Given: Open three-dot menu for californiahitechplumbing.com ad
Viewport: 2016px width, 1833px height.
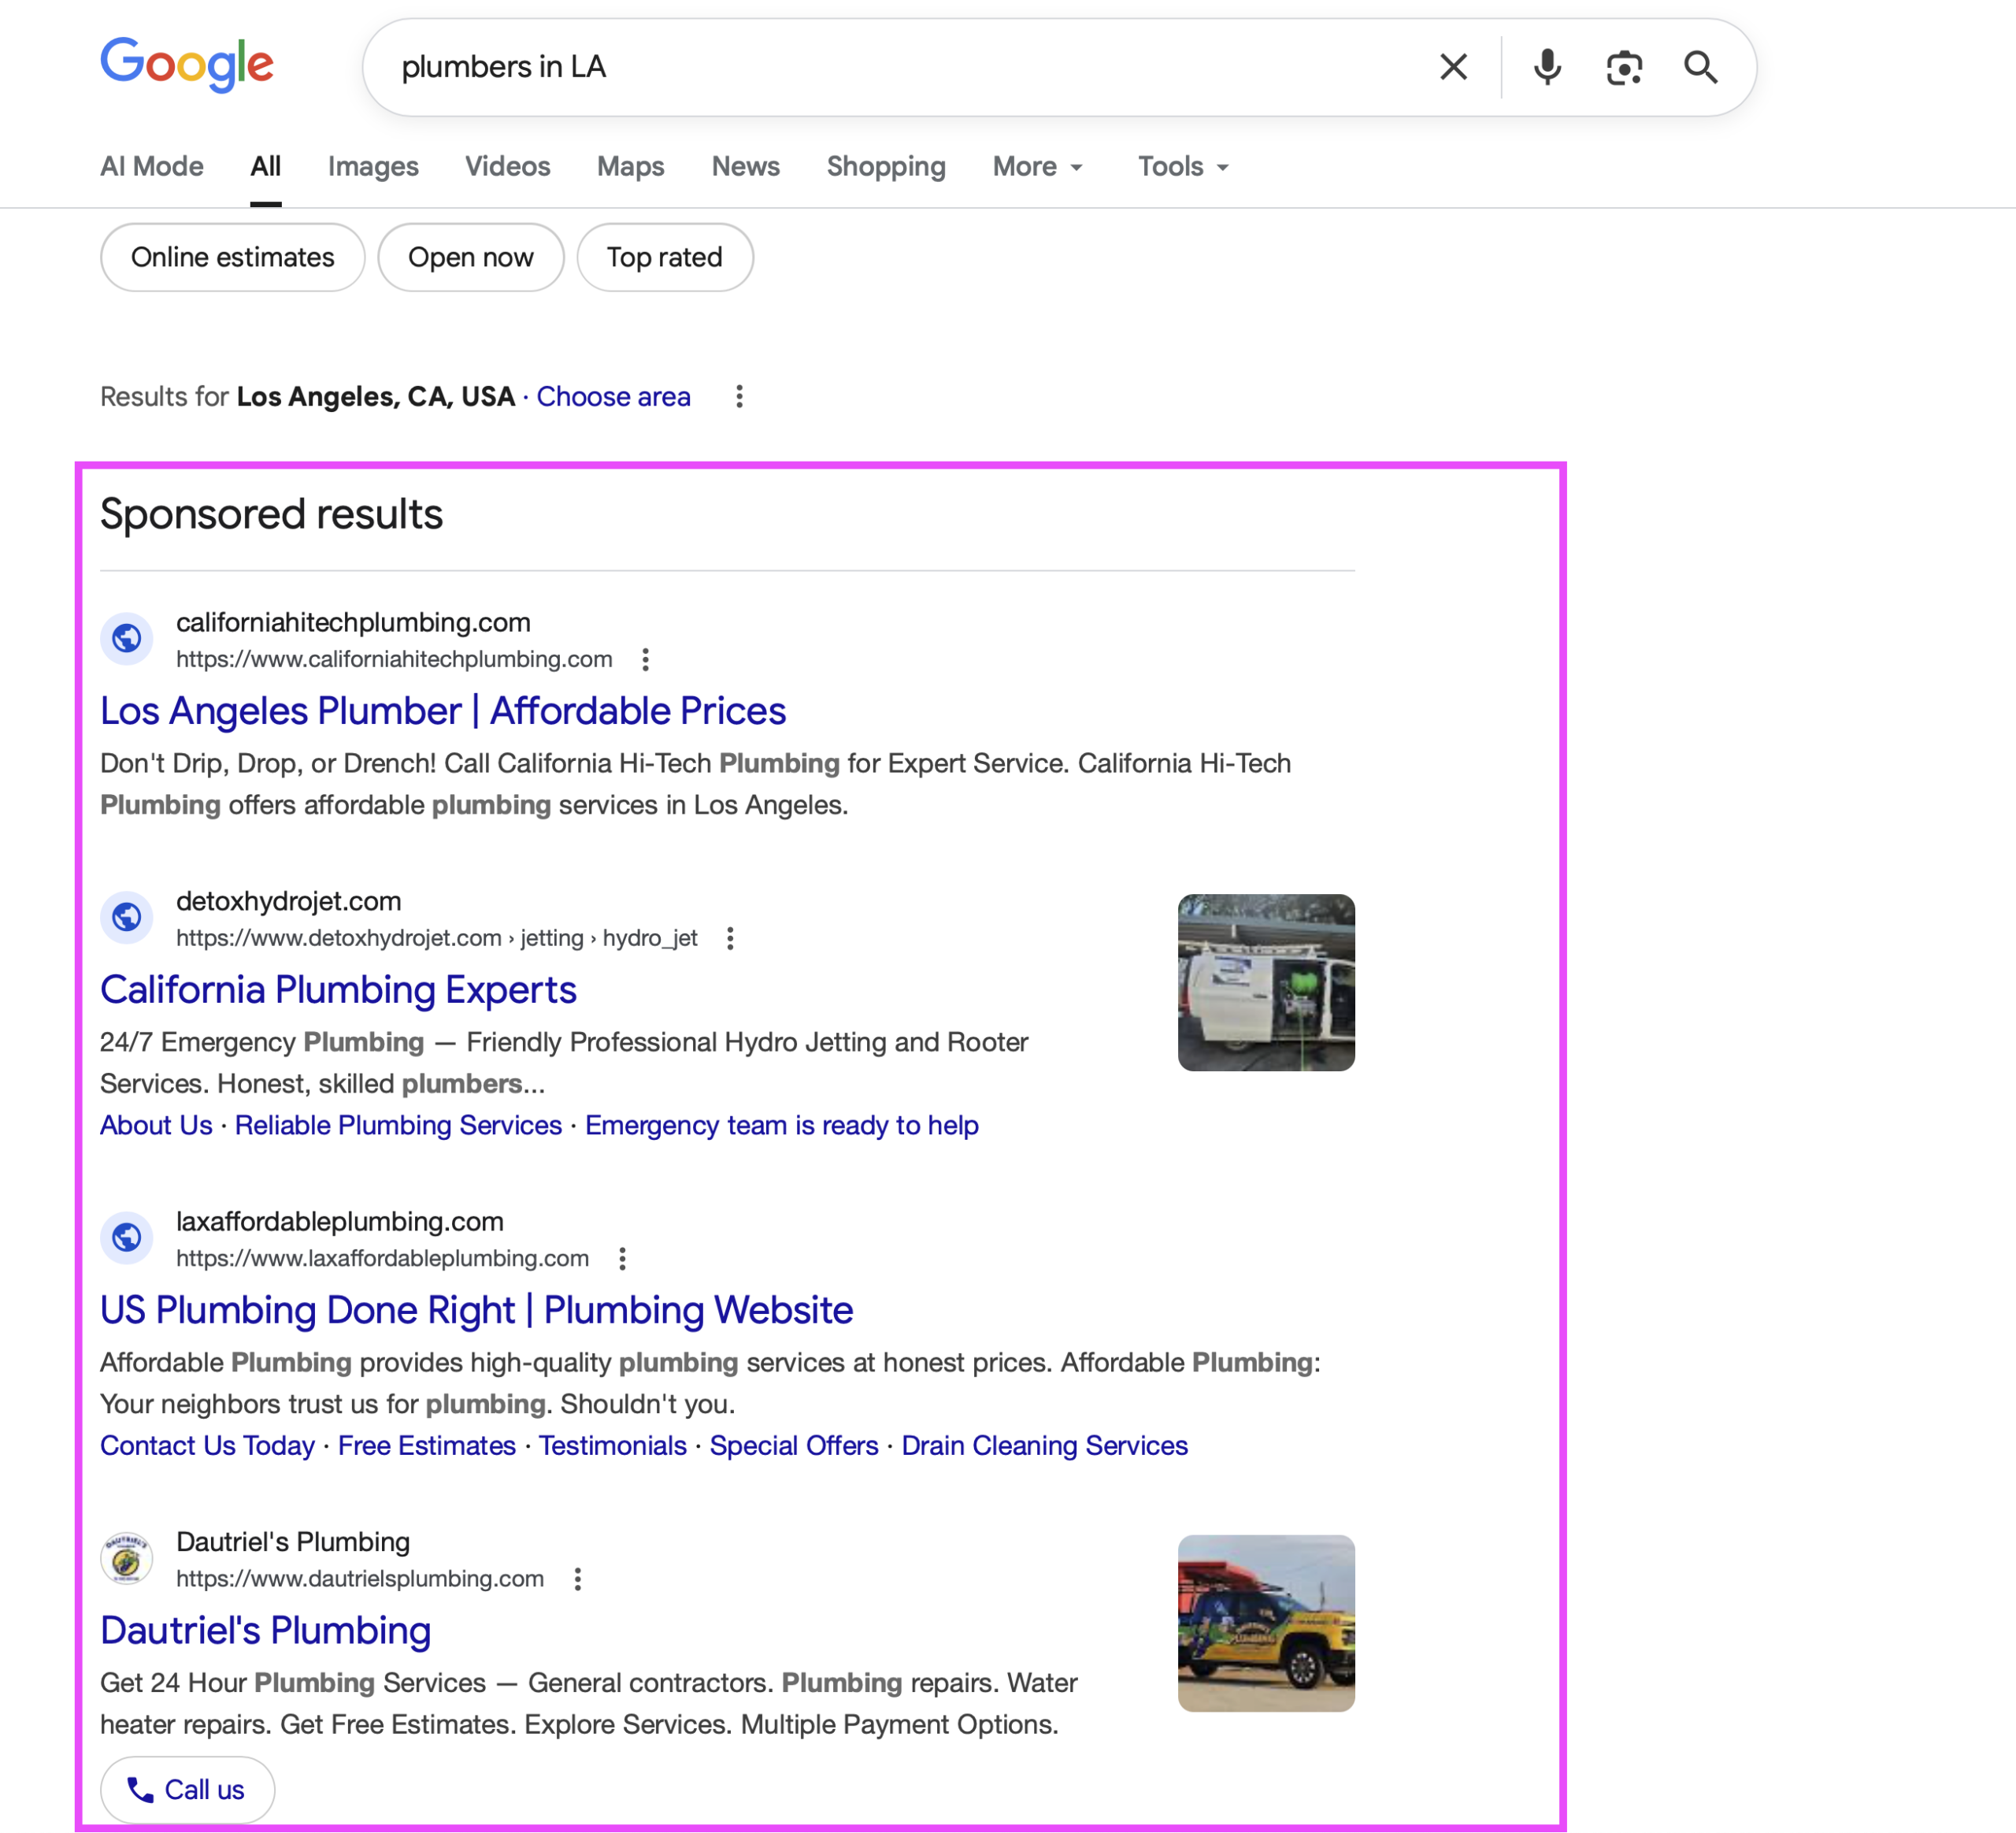Looking at the screenshot, I should [x=645, y=659].
